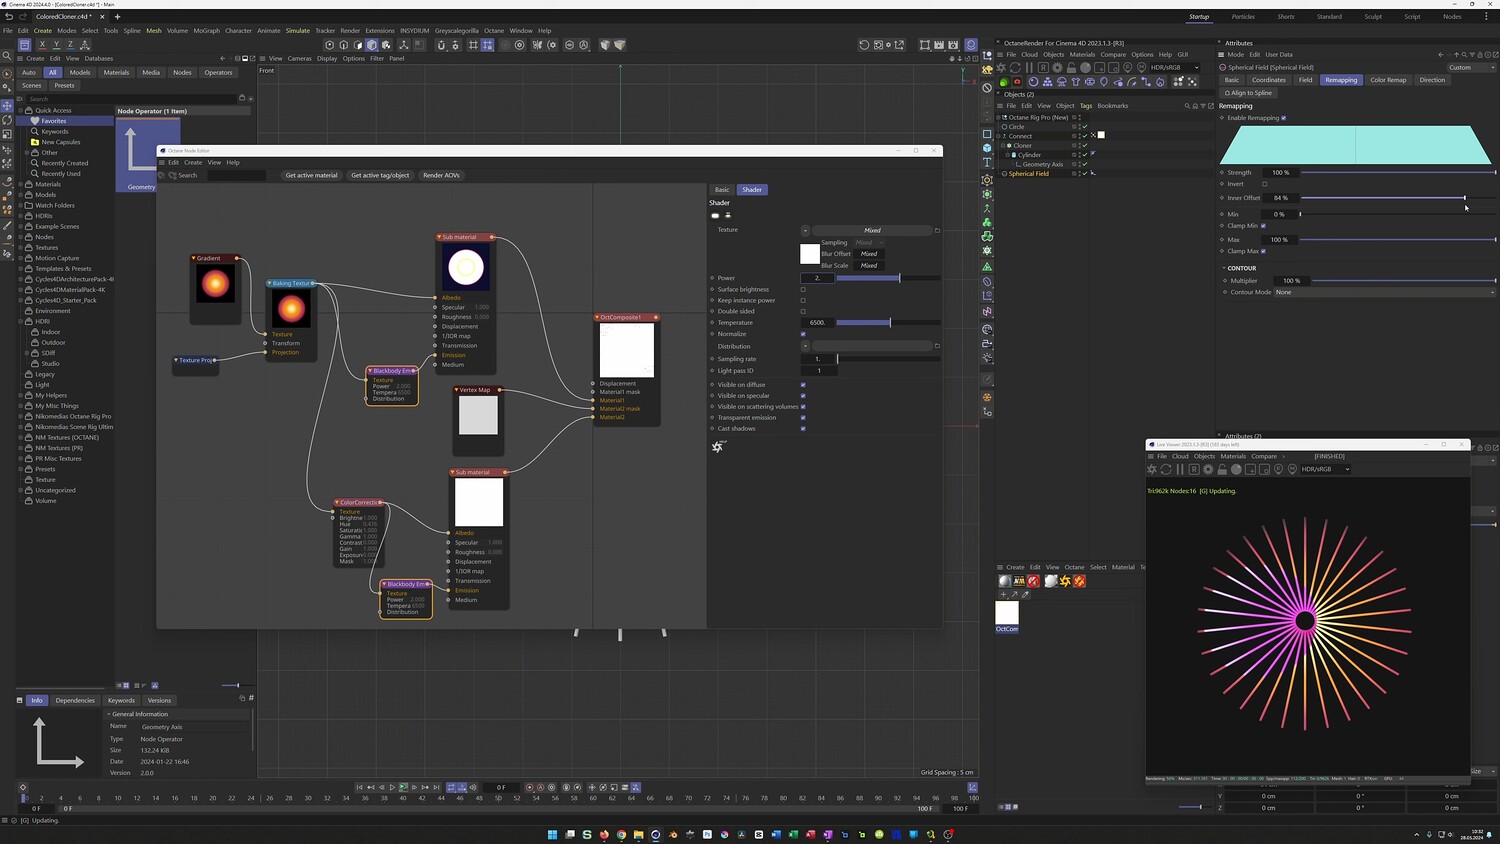This screenshot has width=1500, height=844.
Task: Select Spherical Field in Objects manager
Action: 1028,174
